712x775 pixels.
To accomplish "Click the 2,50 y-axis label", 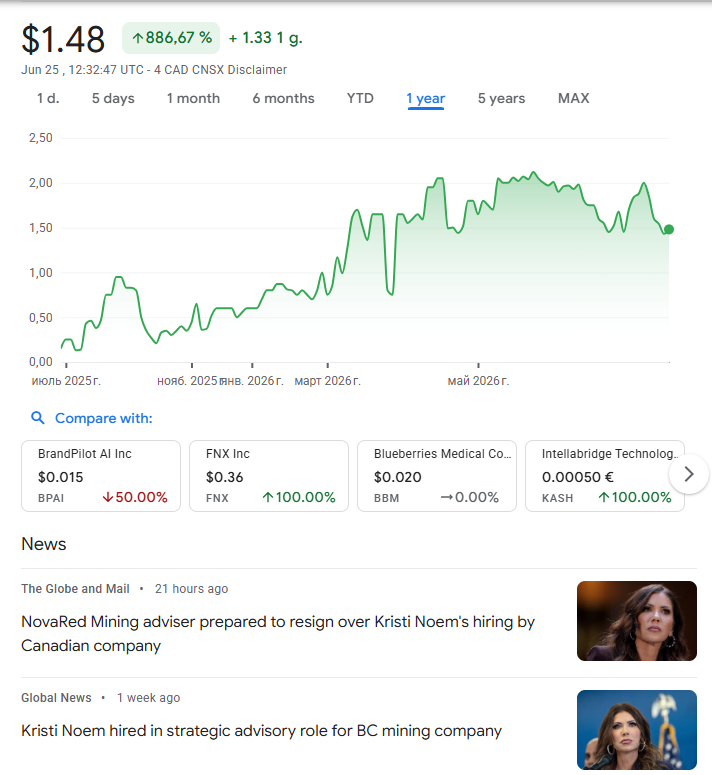I will pyautogui.click(x=41, y=138).
